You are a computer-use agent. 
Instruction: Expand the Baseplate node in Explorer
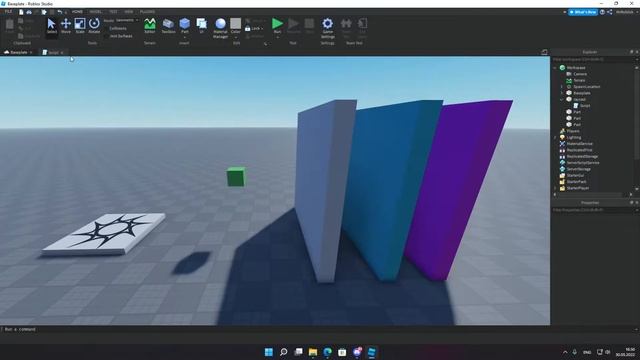[x=561, y=93]
